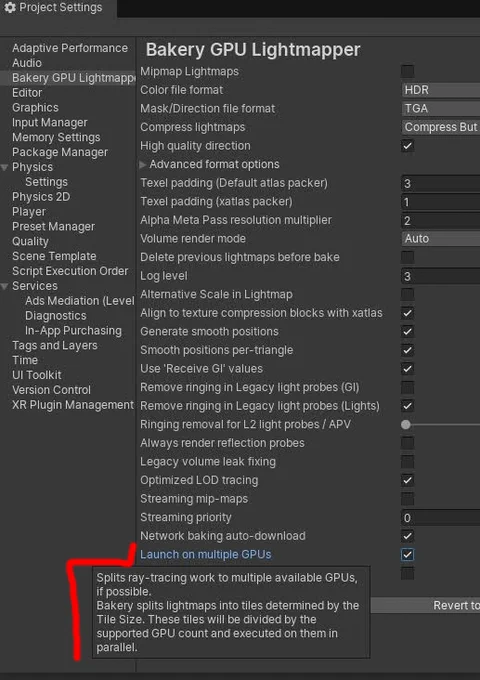
Task: Select Adaptive Performance in sidebar
Action: (x=70, y=48)
